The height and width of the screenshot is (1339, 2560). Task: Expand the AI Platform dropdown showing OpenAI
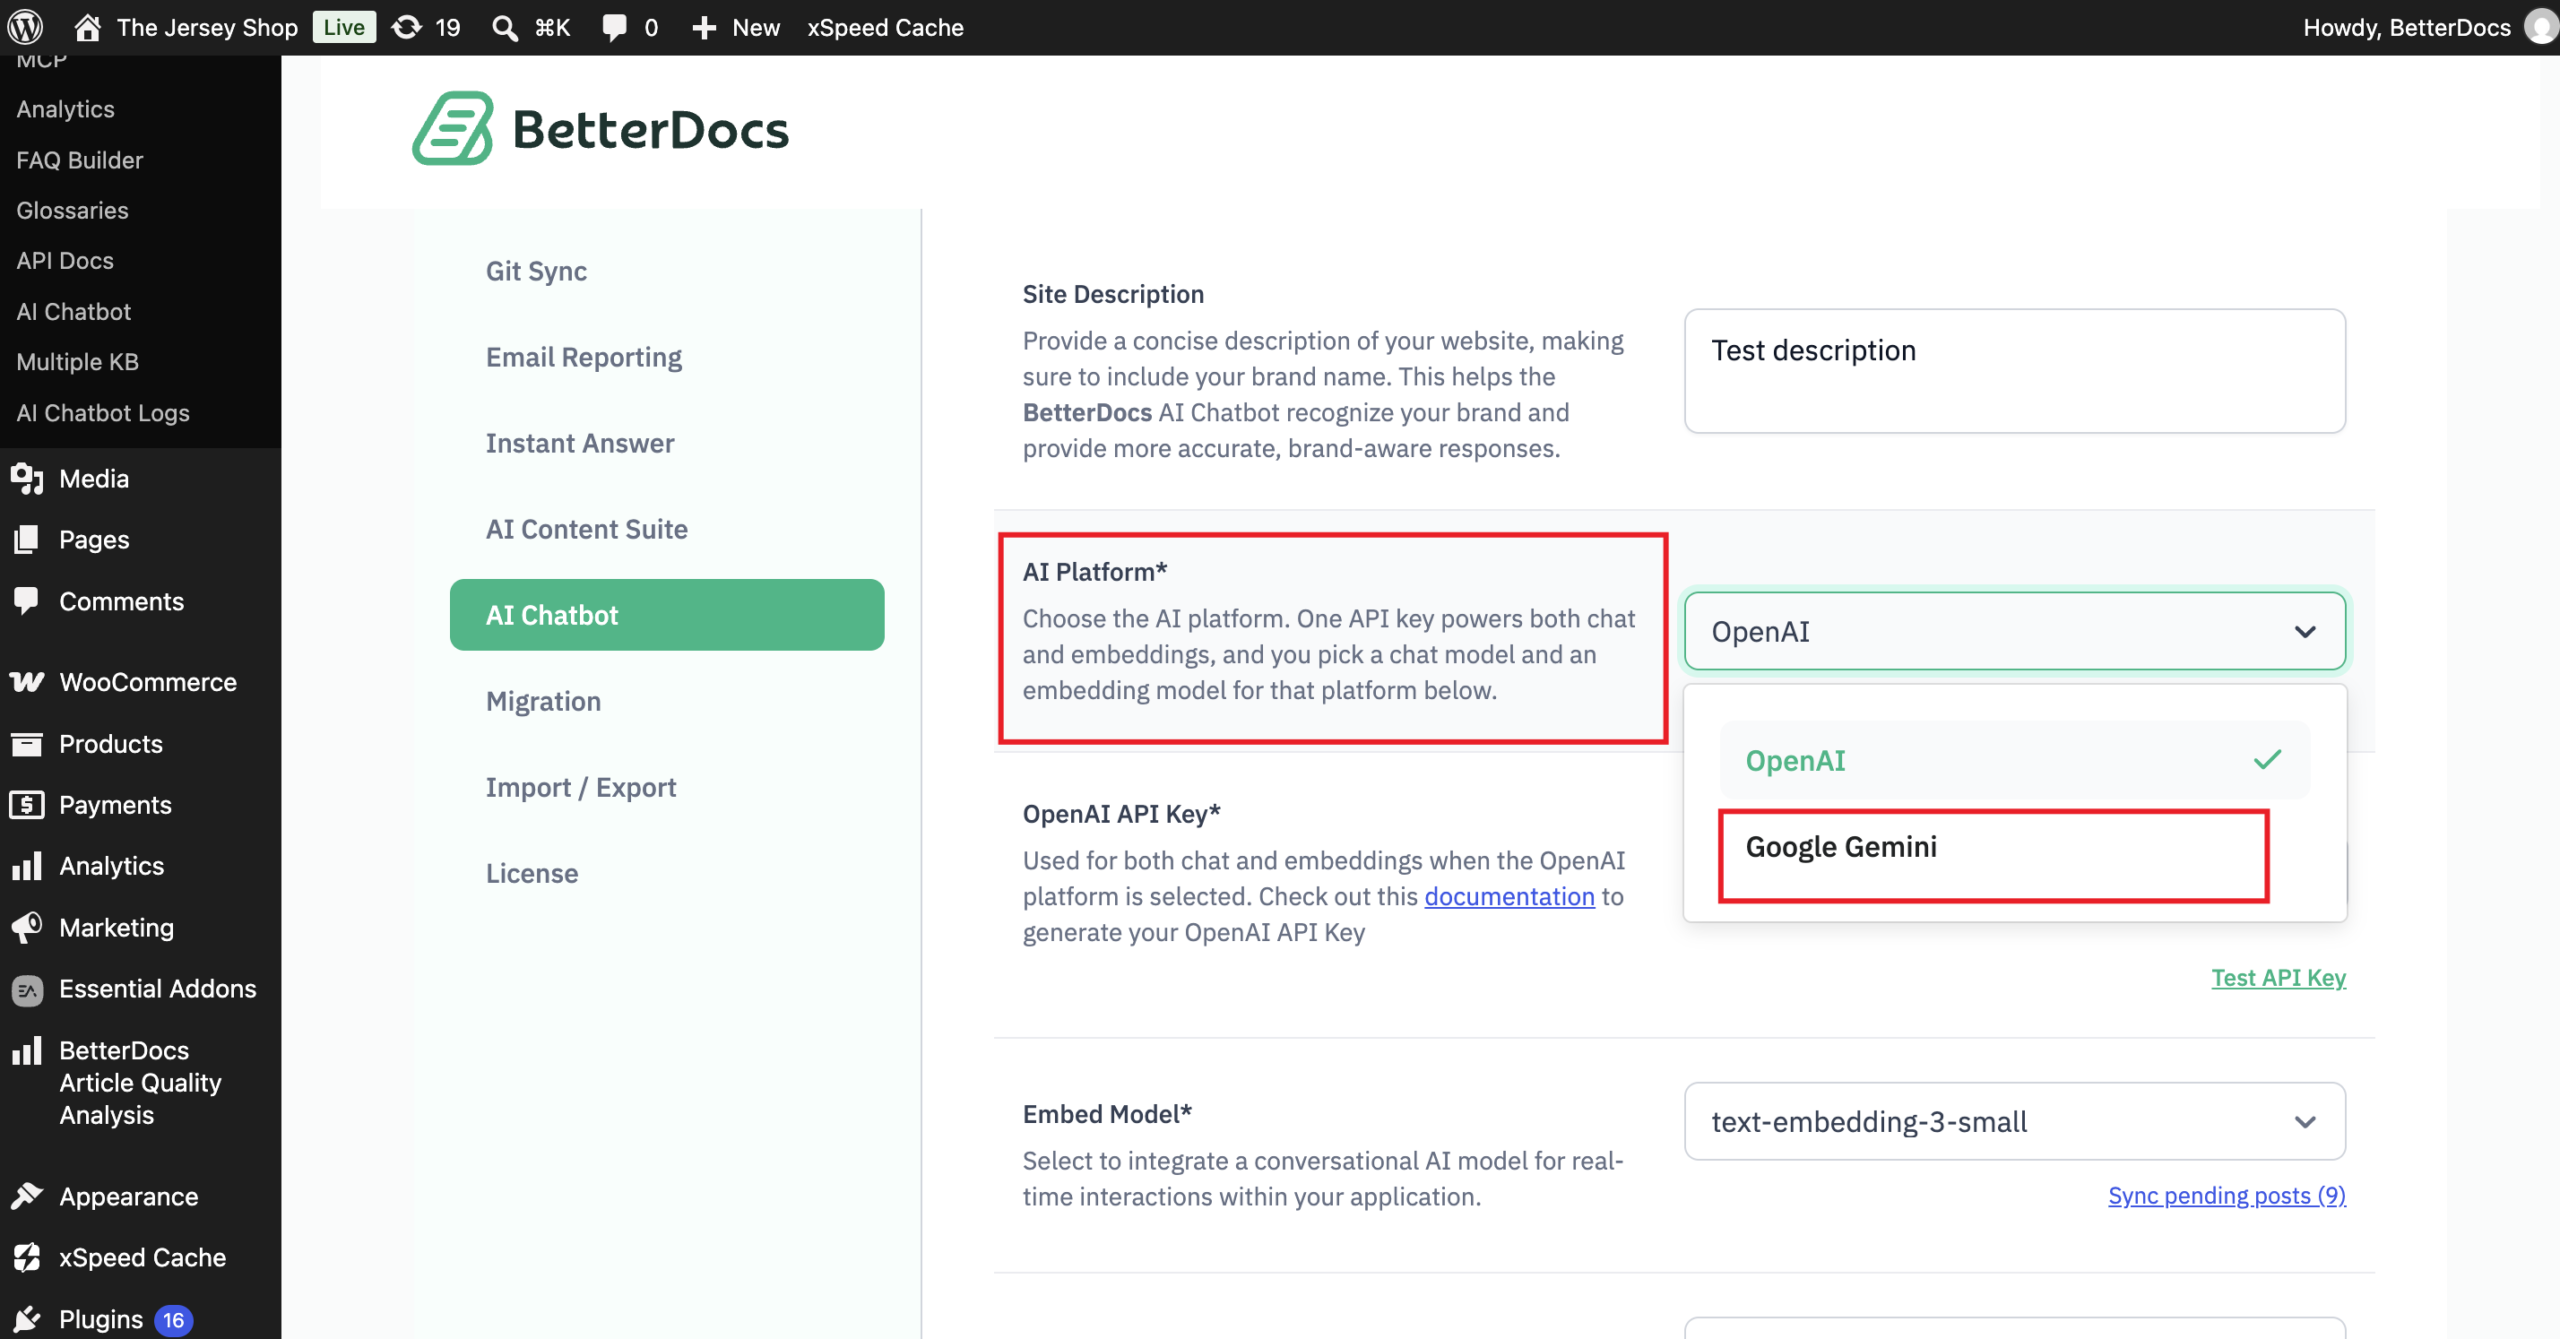[x=2014, y=631]
